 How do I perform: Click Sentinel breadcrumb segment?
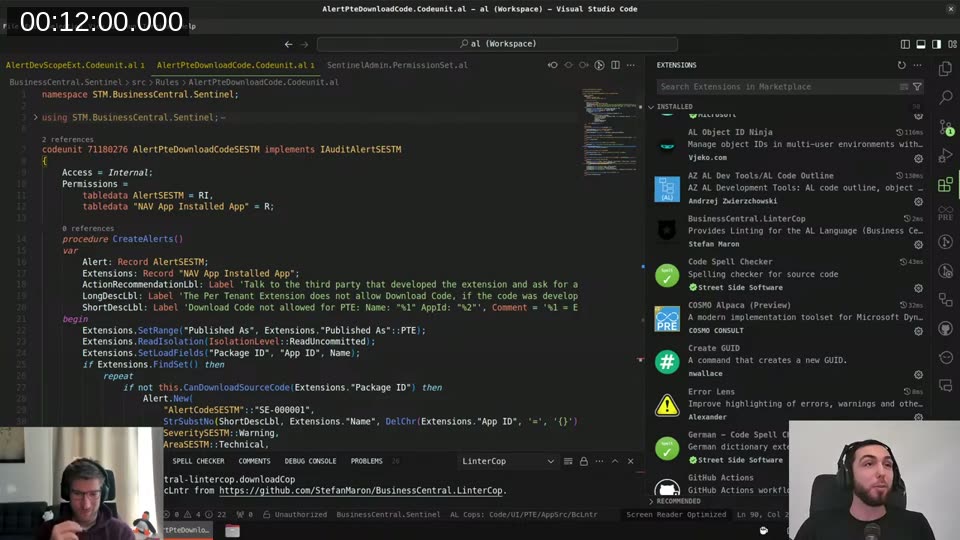pos(66,82)
